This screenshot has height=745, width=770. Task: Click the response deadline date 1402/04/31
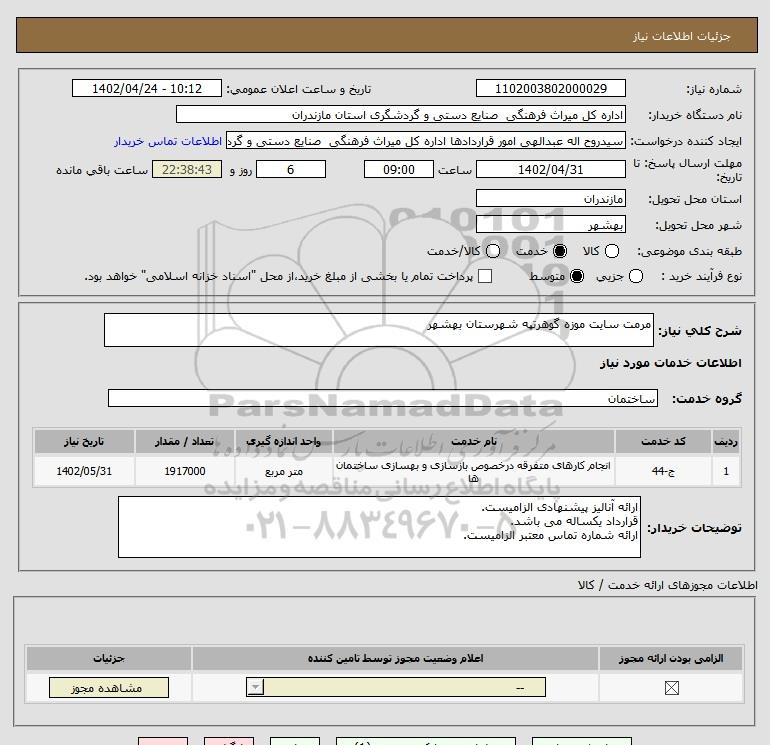coord(550,169)
